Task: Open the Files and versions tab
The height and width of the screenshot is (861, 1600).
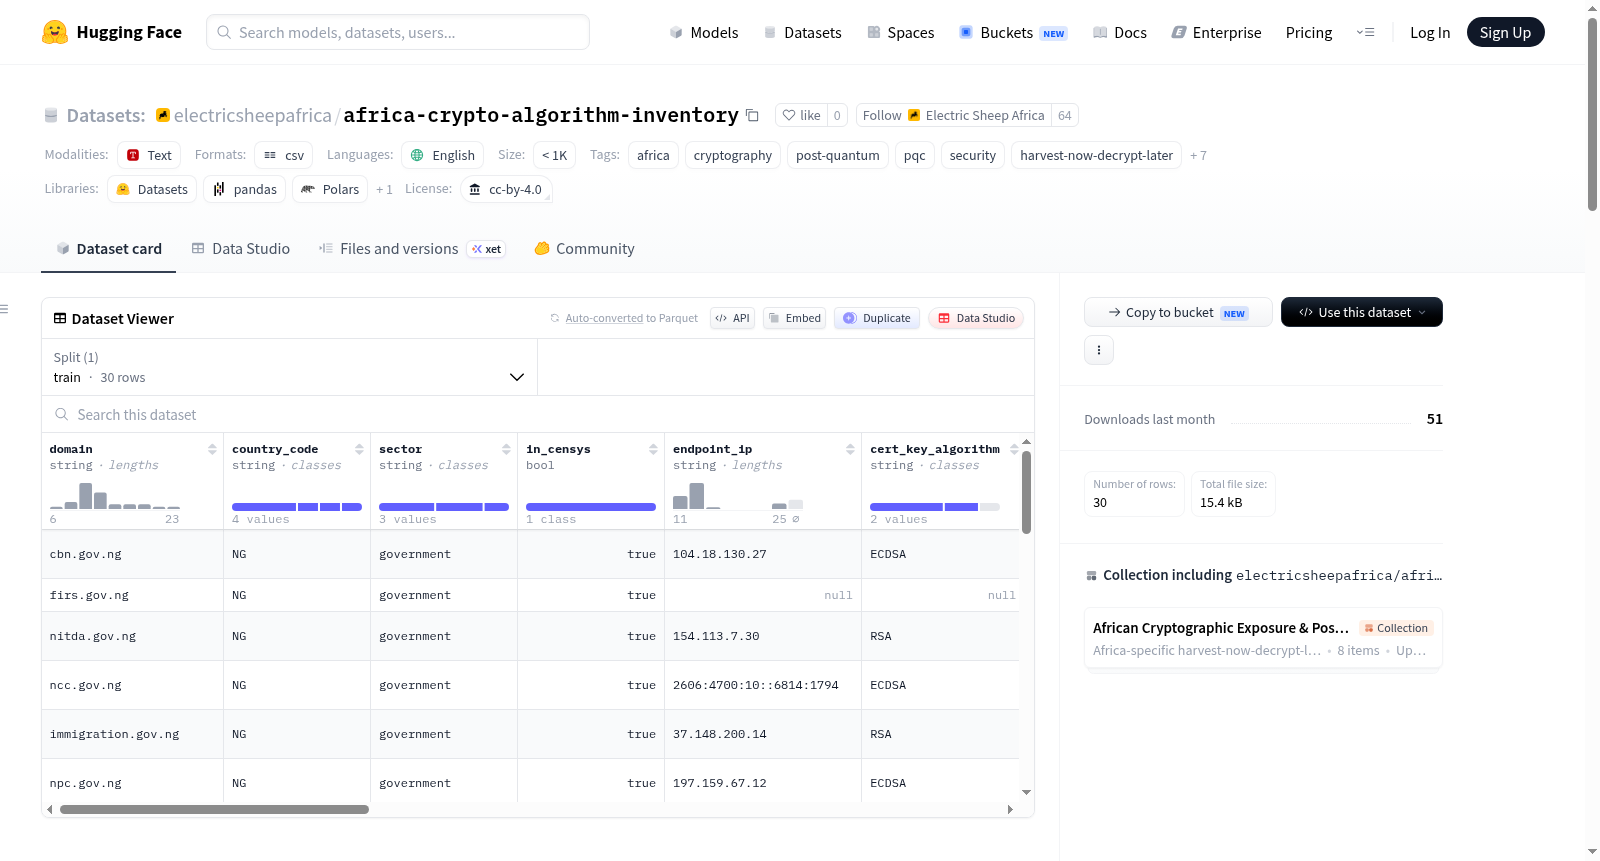Action: (x=412, y=249)
